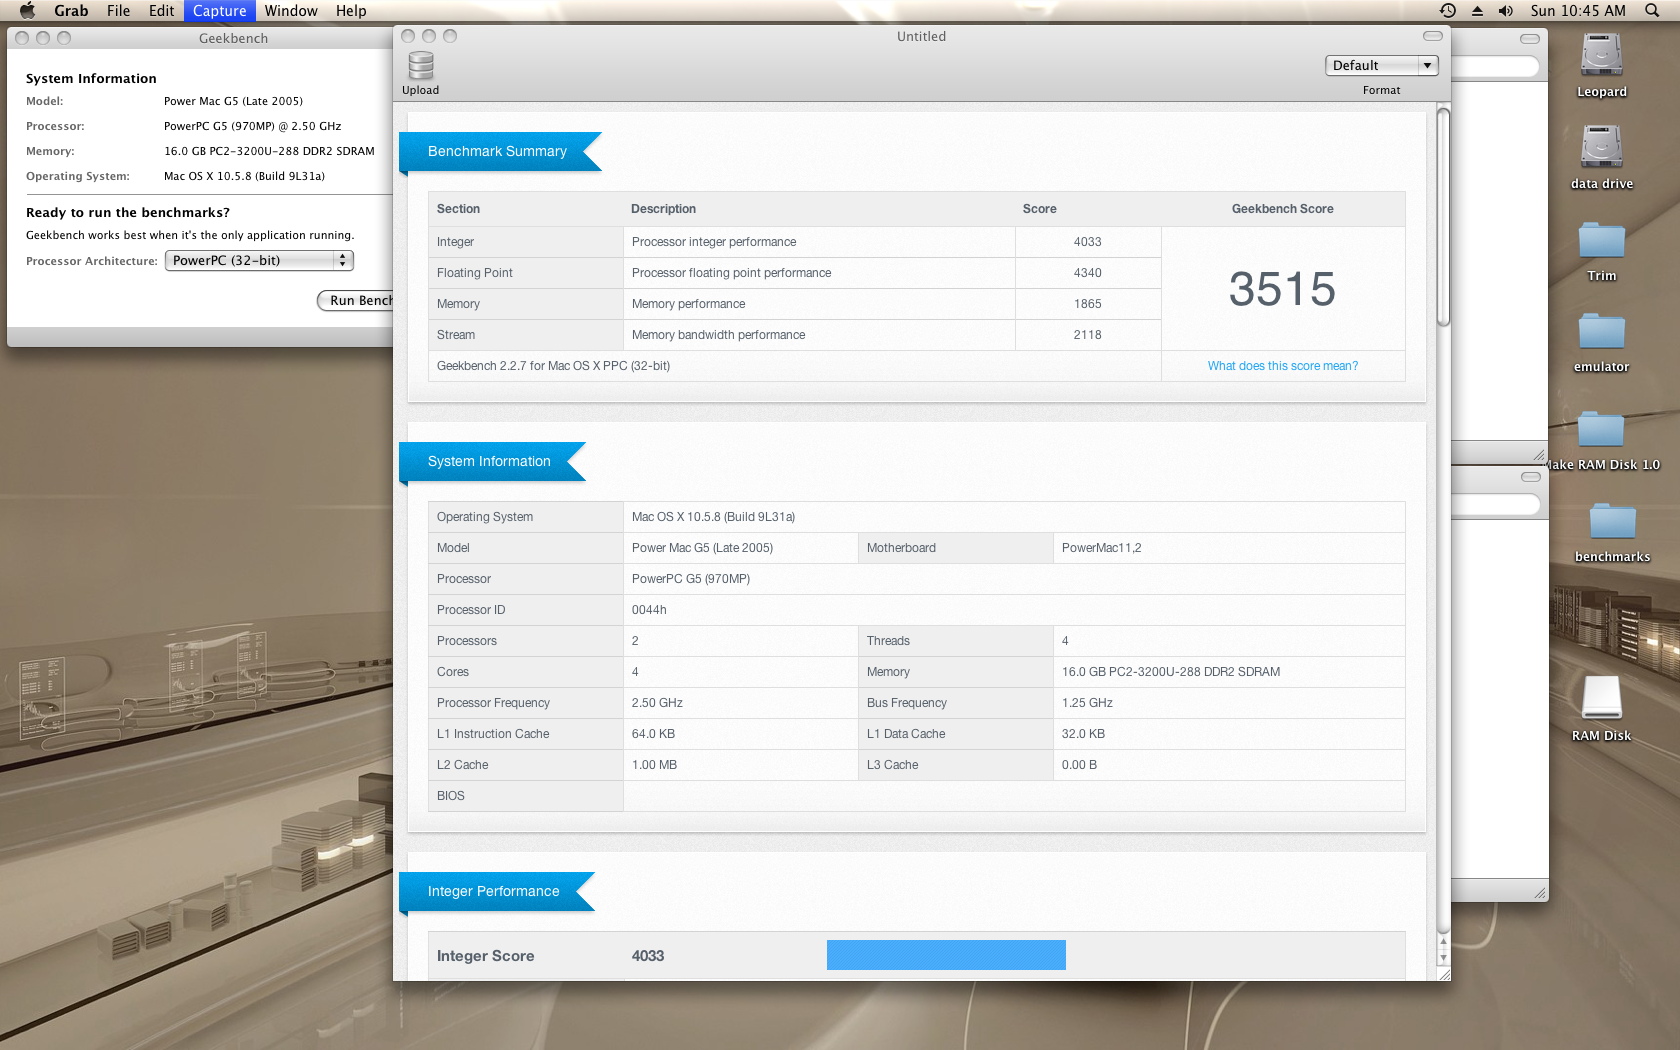Click the menu bar clock Sun 10:45 AM
This screenshot has height=1050, width=1680.
[1578, 10]
